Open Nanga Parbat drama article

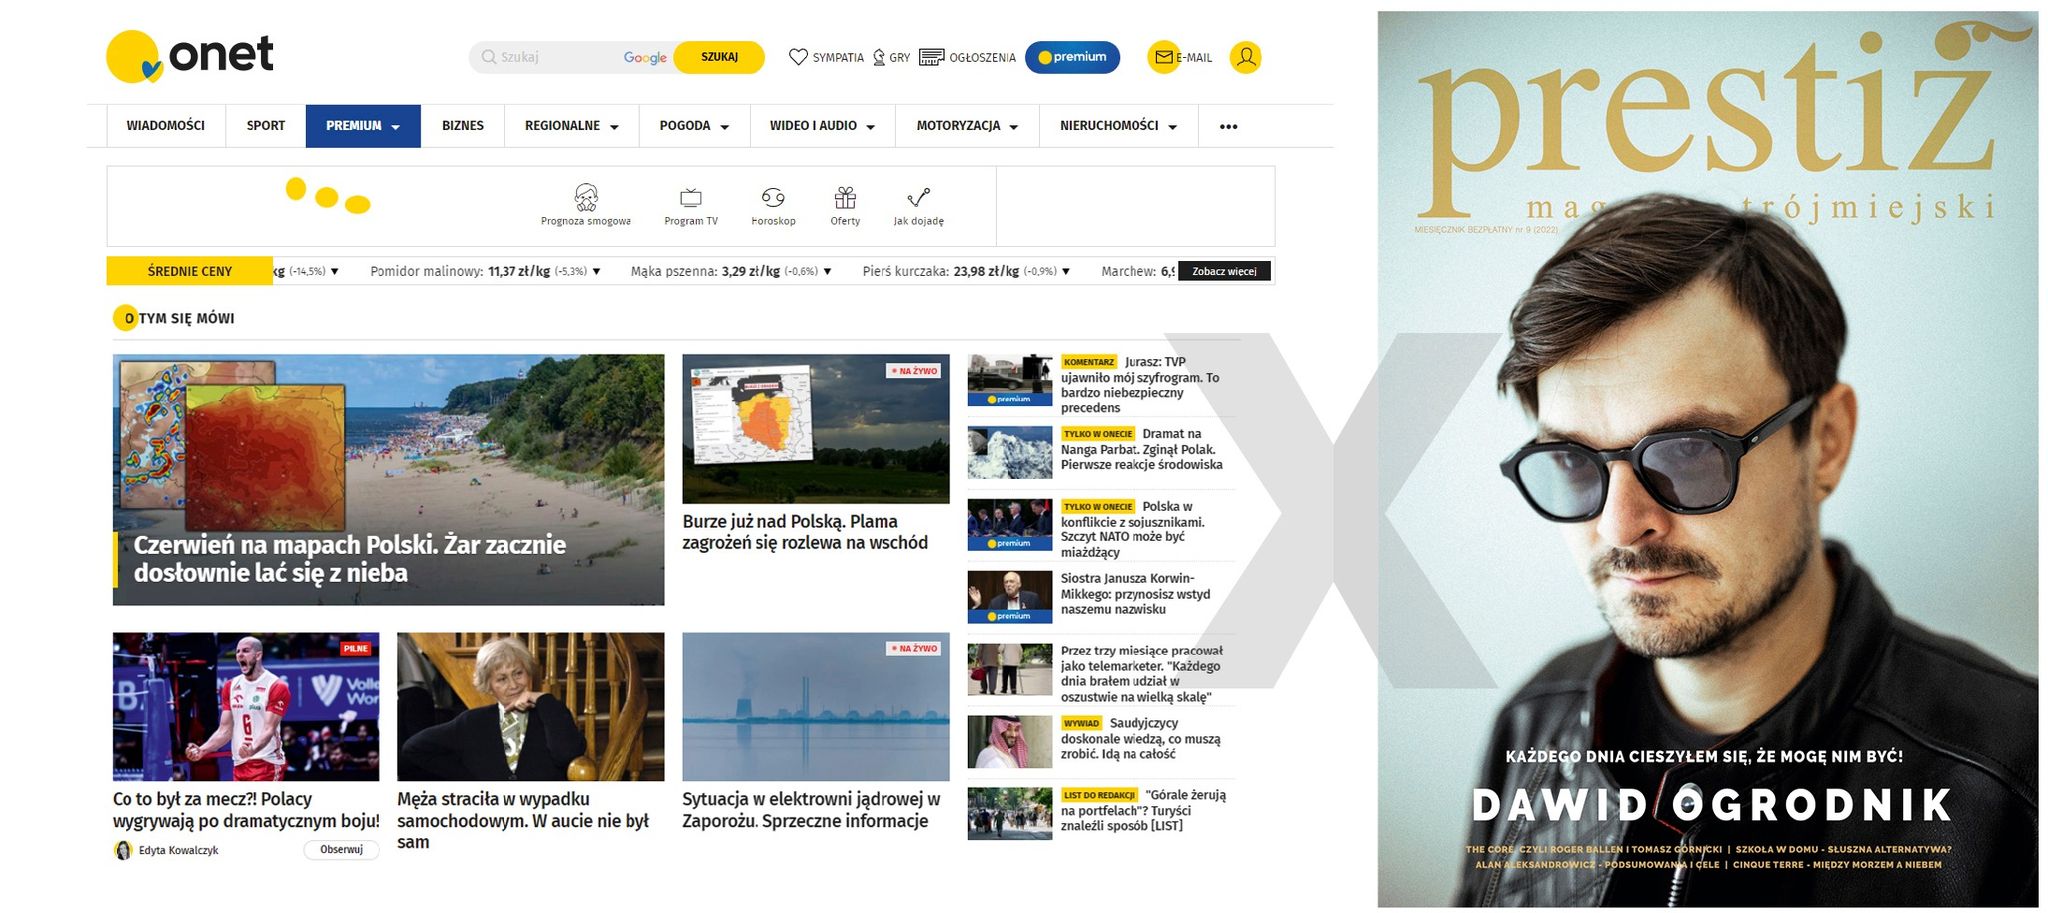coord(1142,449)
